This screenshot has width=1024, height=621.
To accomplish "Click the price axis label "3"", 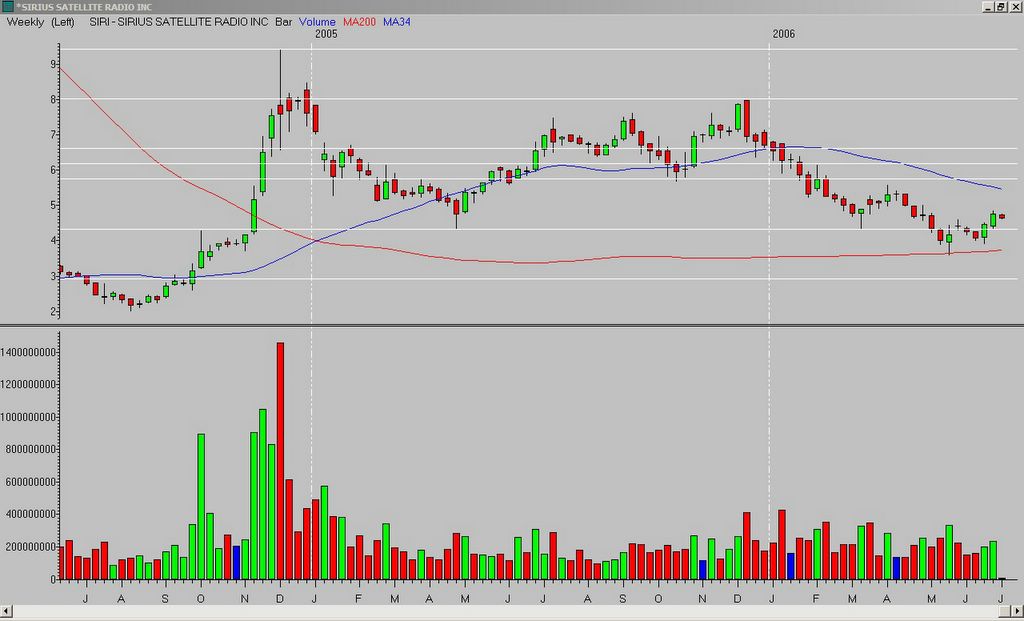I will coord(53,276).
